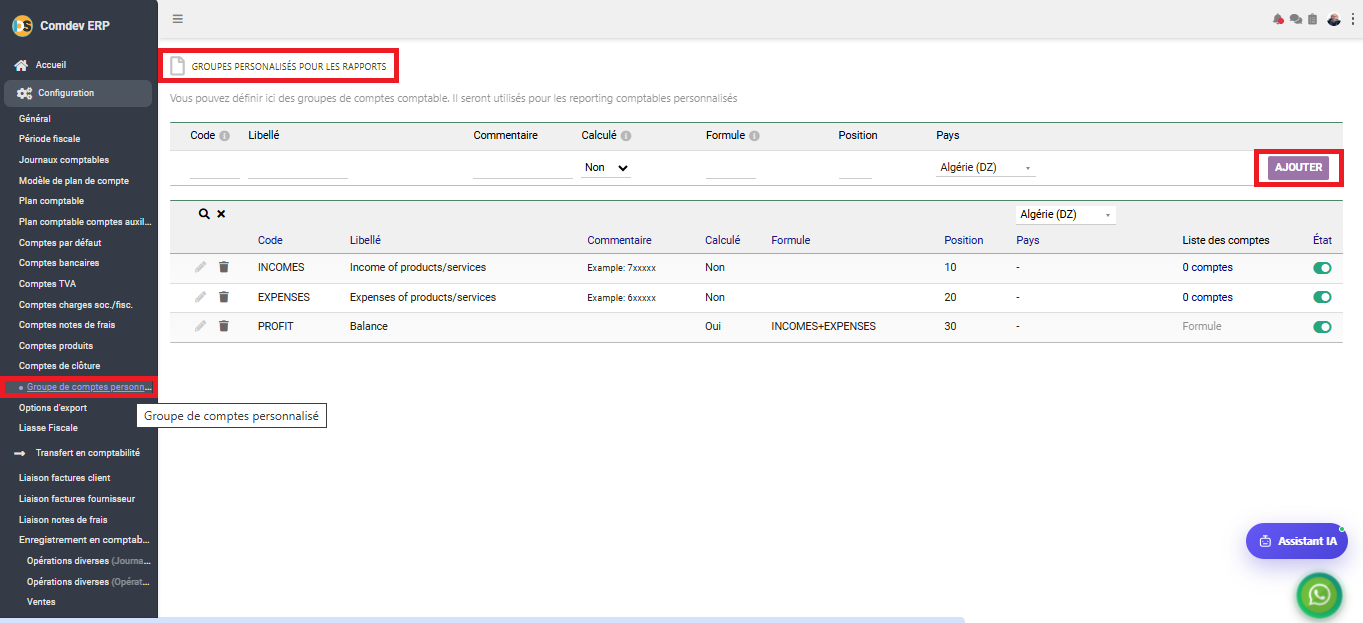Viewport: 1363px width, 623px height.
Task: Sort the list by Code column header
Action: click(270, 240)
